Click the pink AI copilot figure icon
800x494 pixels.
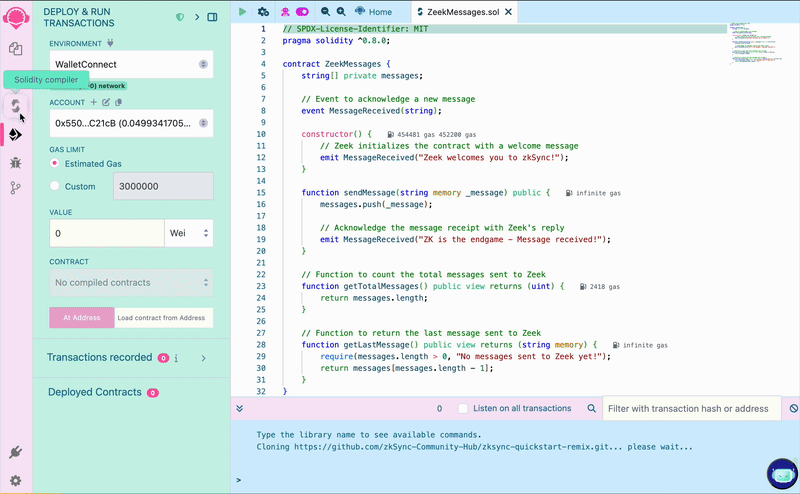tap(285, 11)
